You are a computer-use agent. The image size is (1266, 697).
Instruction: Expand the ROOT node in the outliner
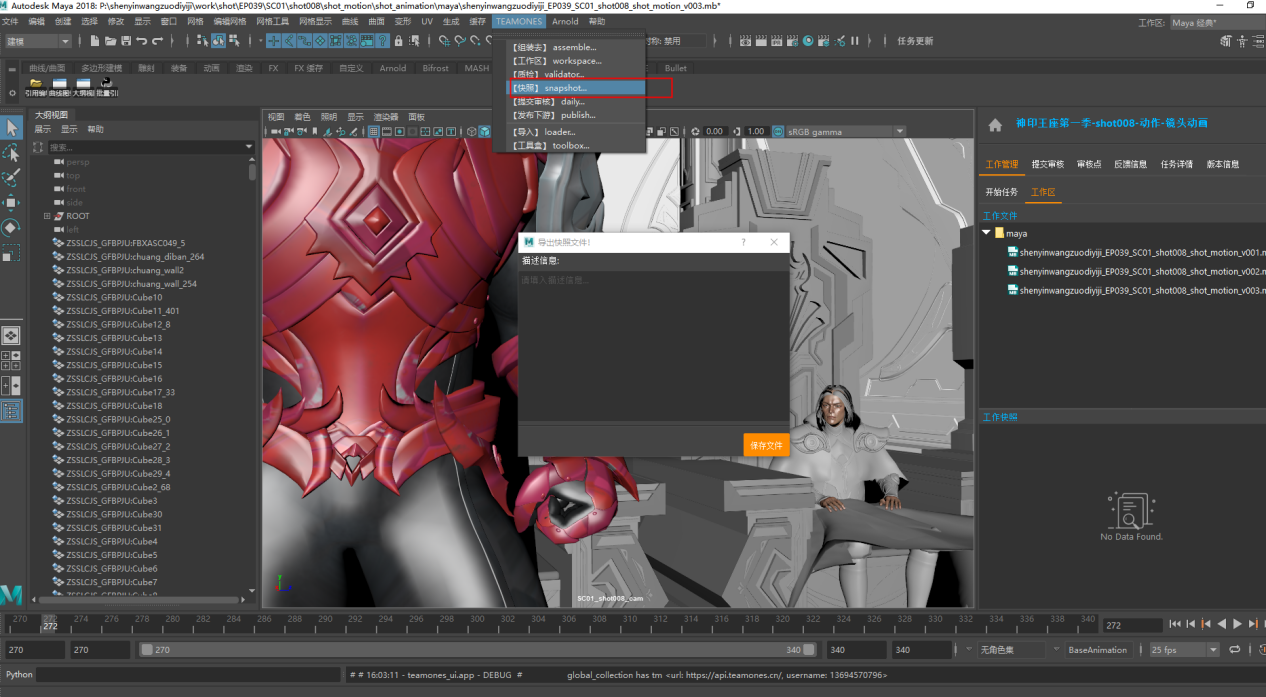[47, 216]
